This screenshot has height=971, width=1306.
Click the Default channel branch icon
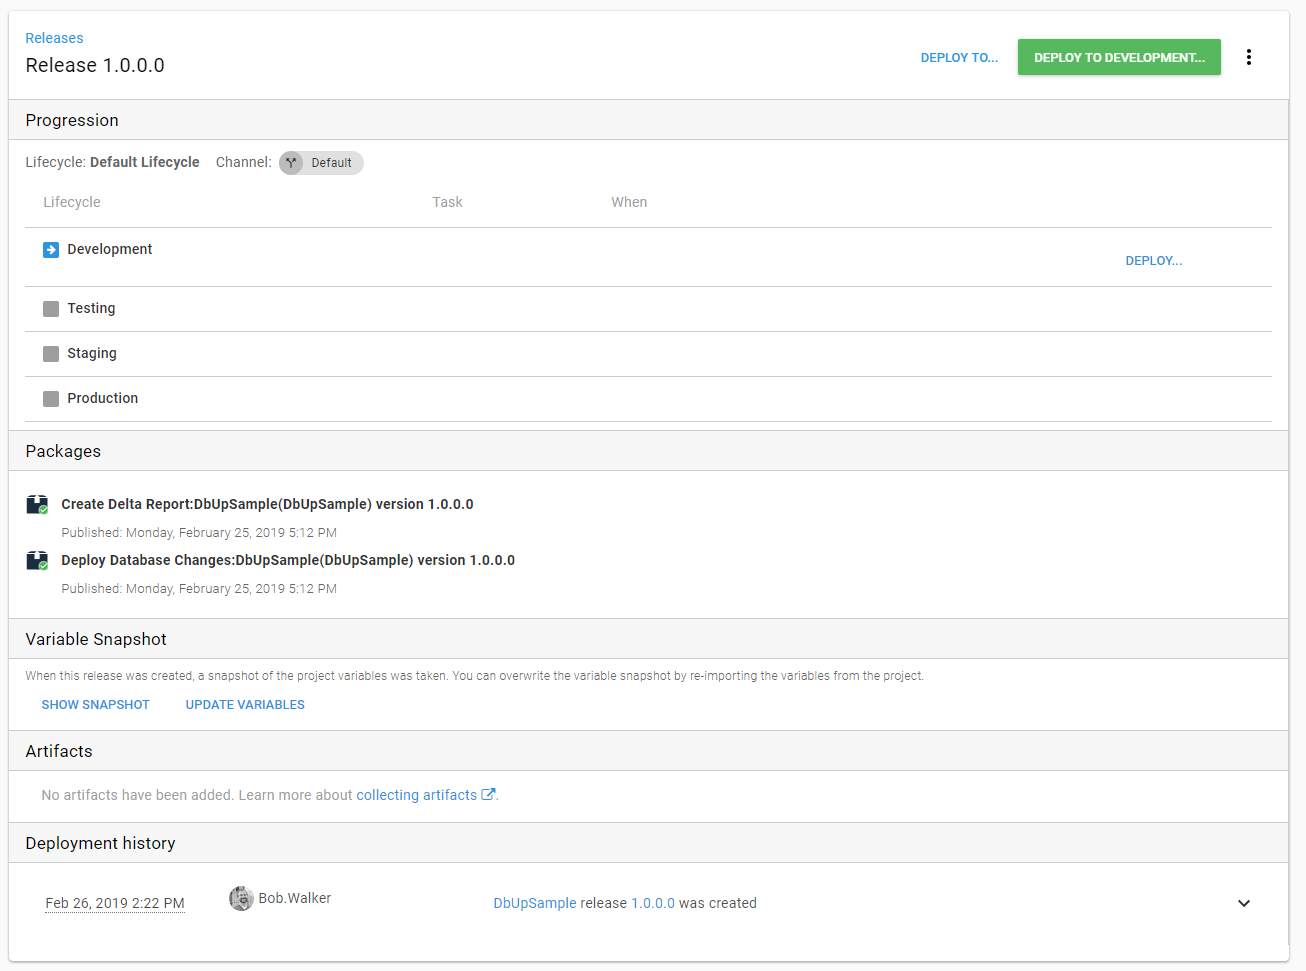[x=291, y=163]
